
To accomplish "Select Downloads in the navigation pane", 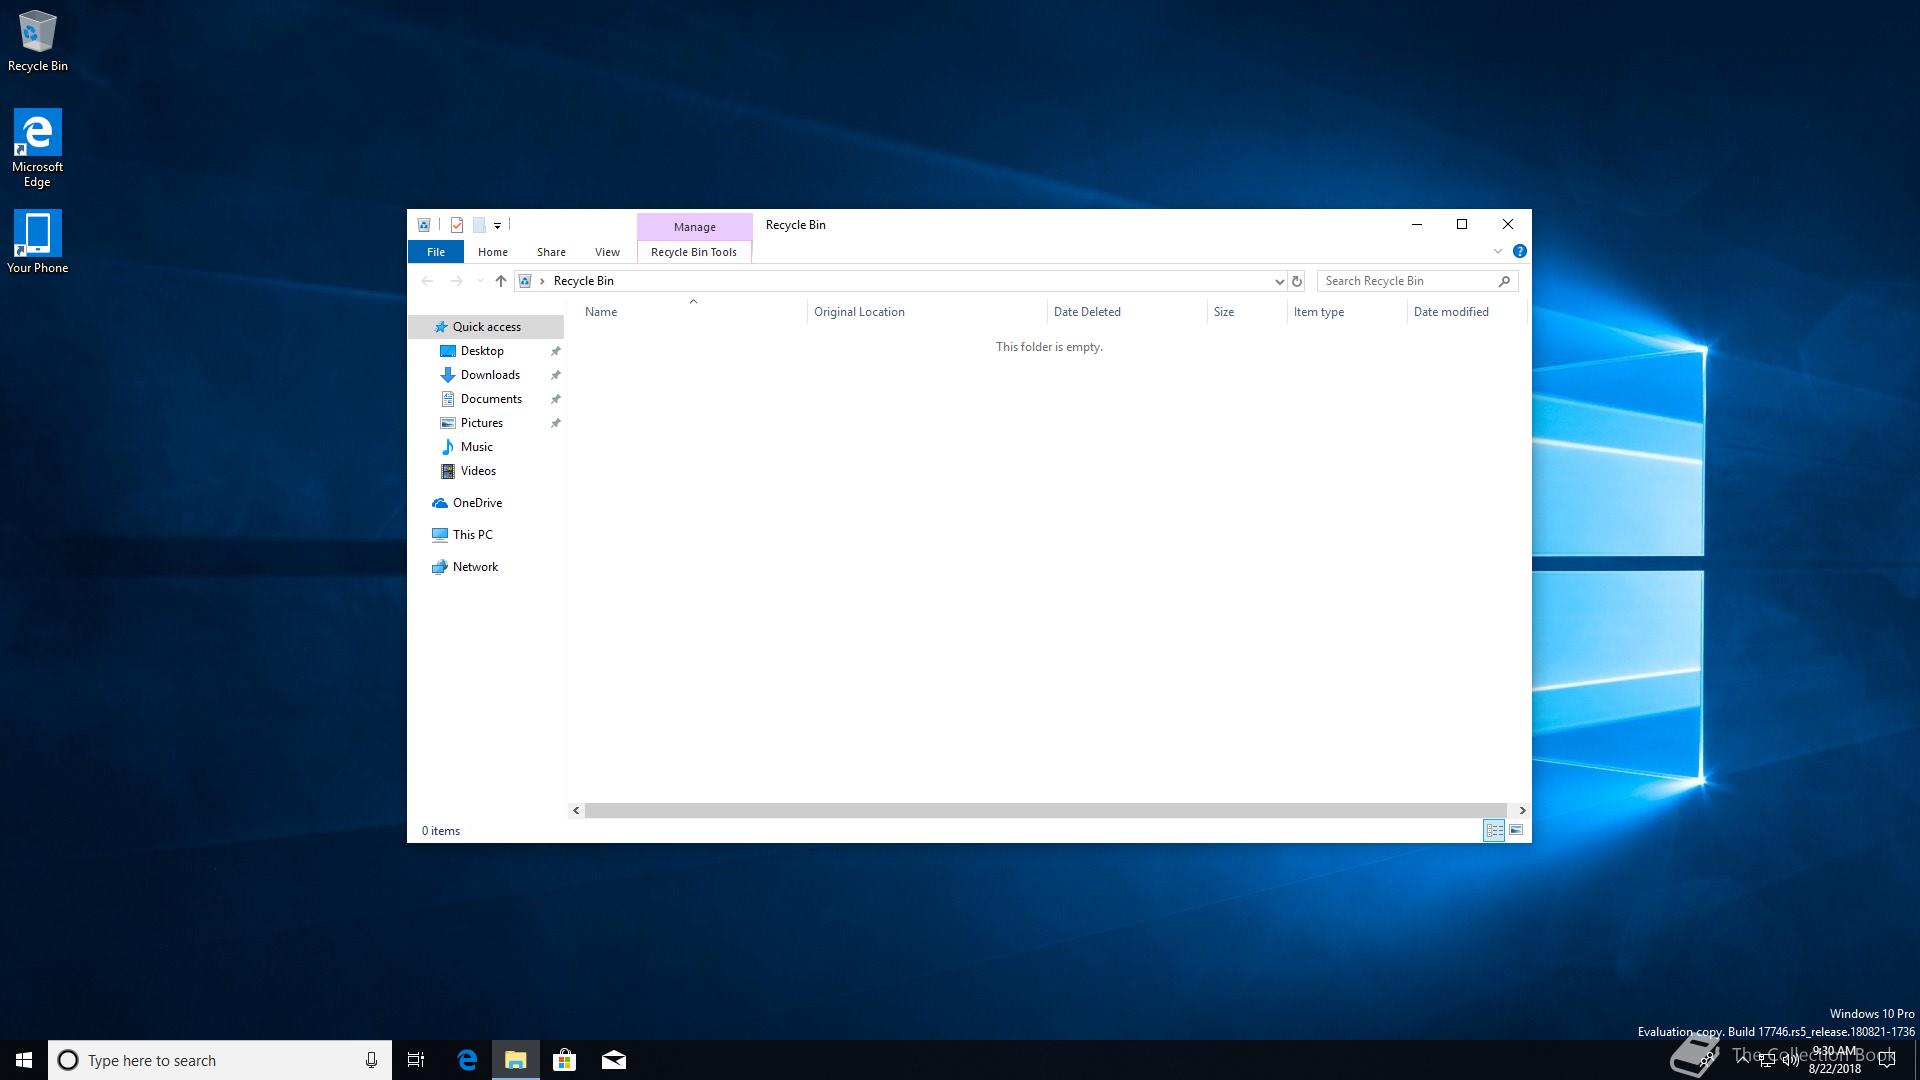I will point(490,375).
